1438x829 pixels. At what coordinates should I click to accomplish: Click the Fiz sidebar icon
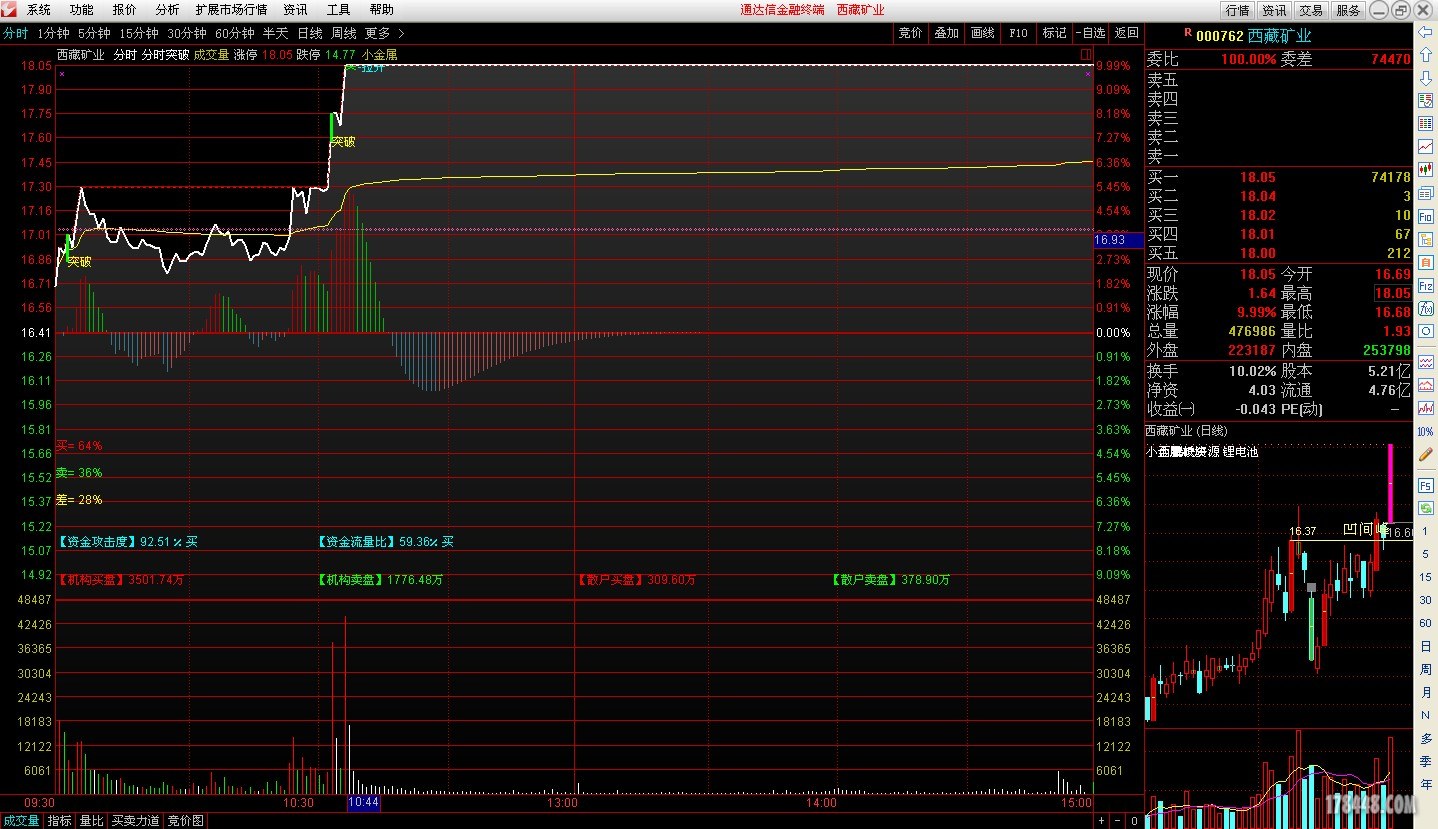pos(1425,285)
